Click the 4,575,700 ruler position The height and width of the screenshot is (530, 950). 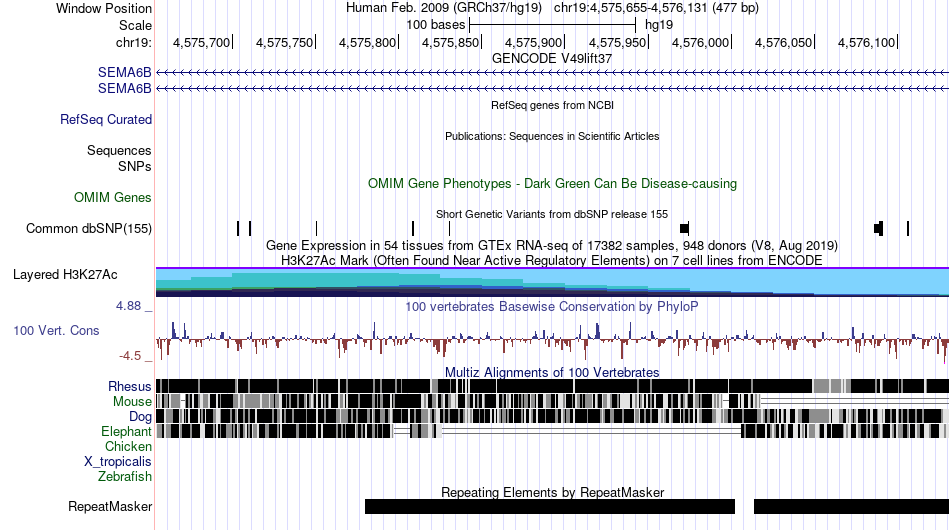202,42
